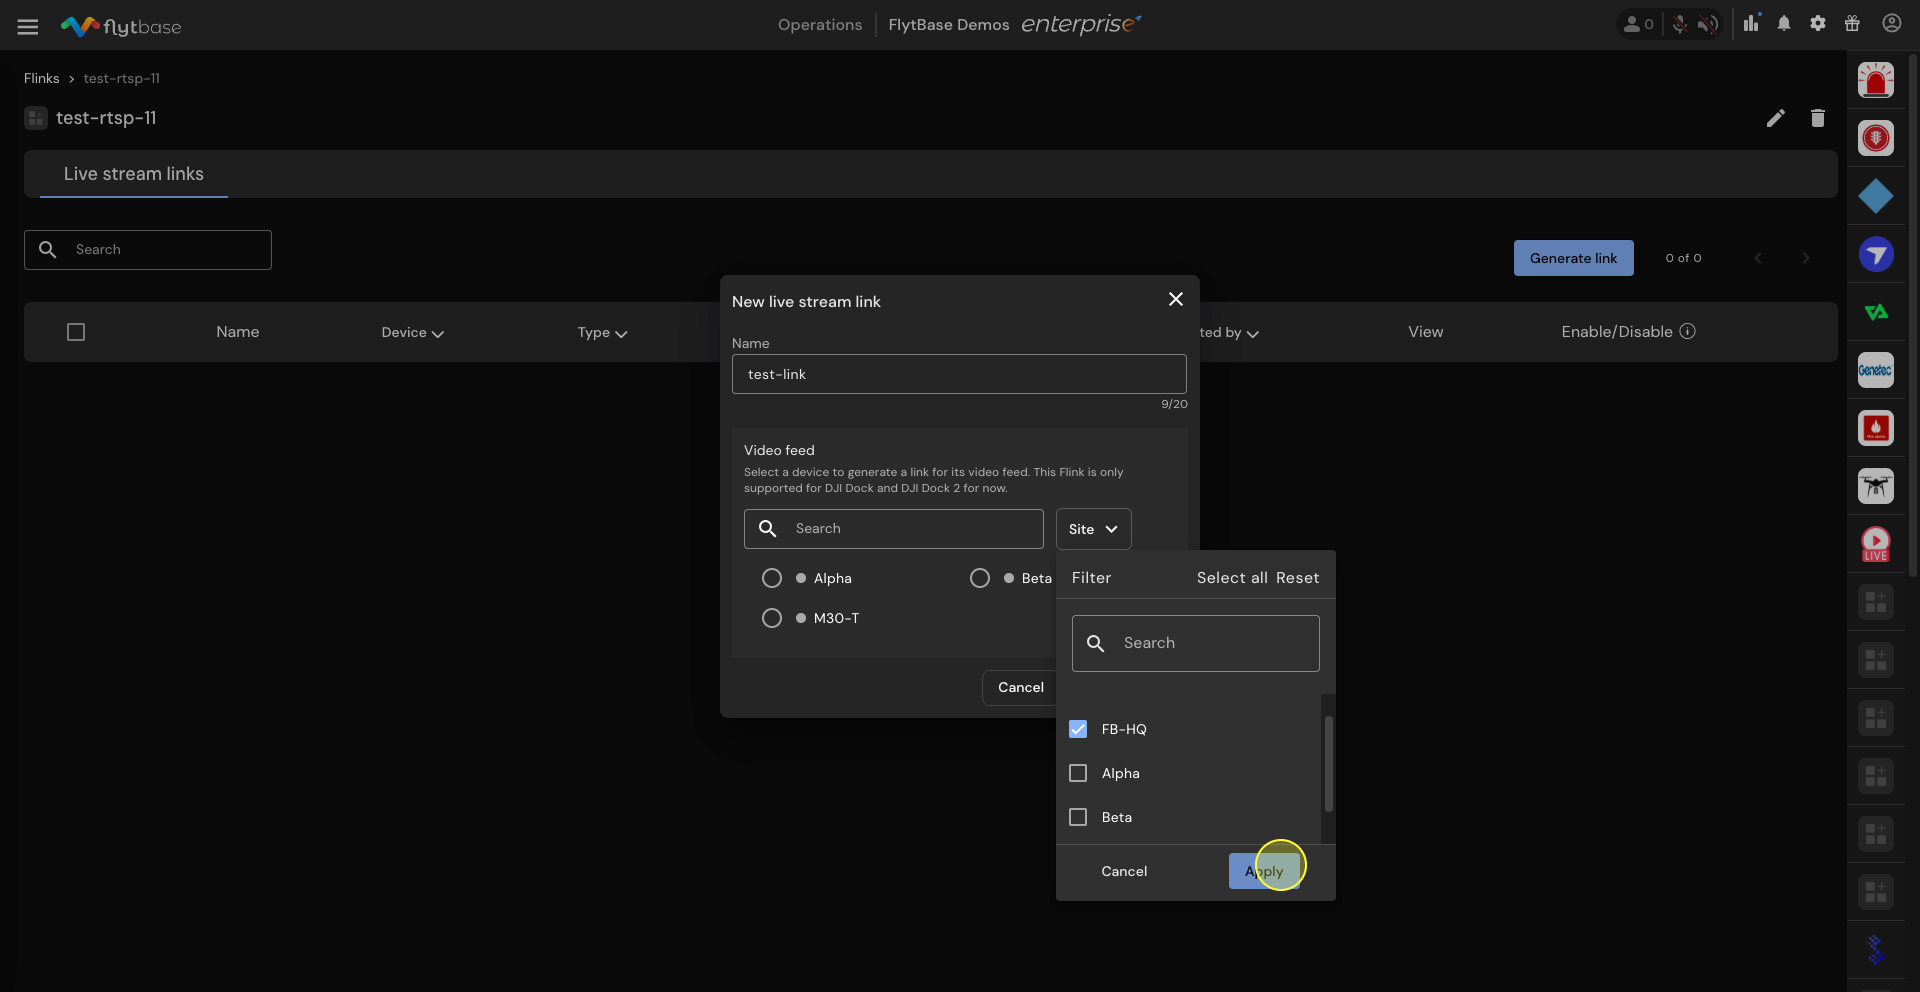Image resolution: width=1920 pixels, height=992 pixels.
Task: Click the user account profile icon
Action: pos(1891,24)
